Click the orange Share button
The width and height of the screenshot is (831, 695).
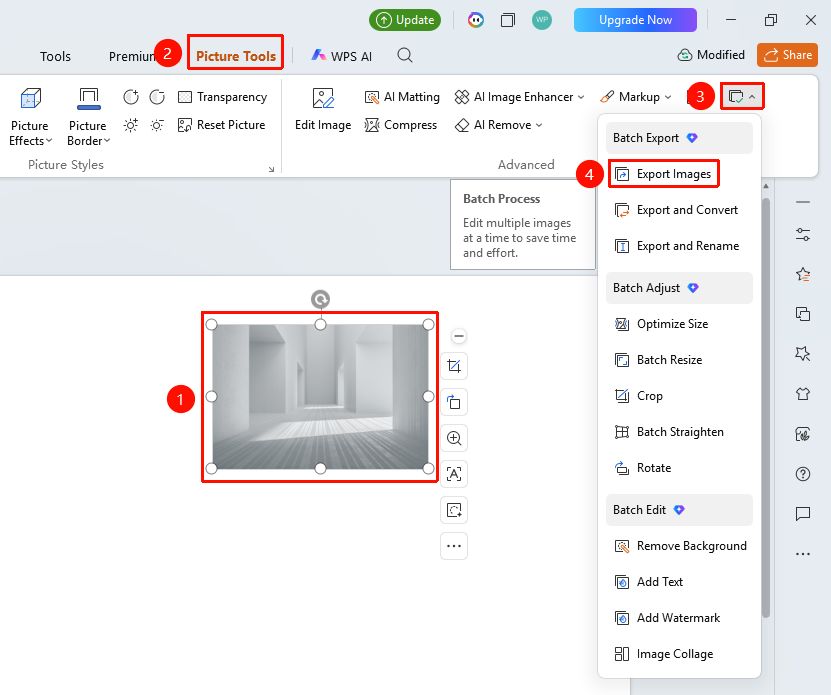point(788,55)
